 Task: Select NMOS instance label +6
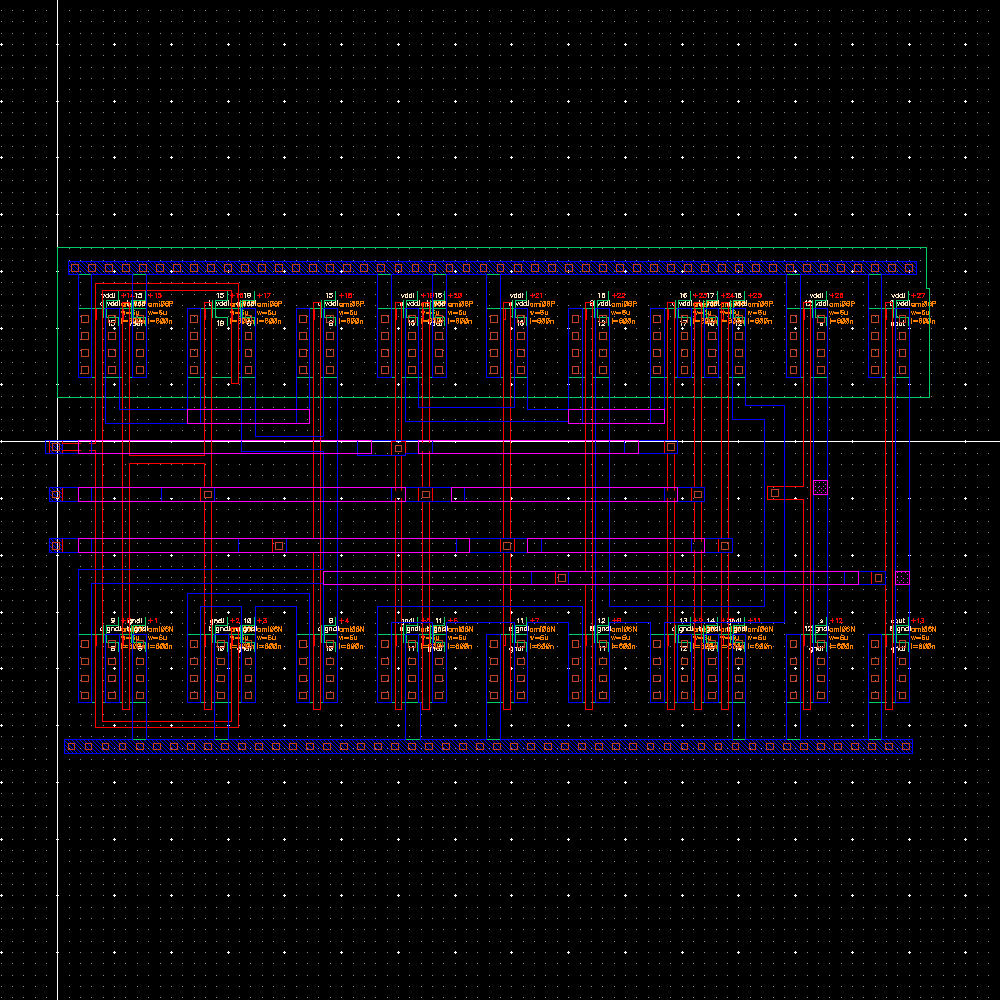pyautogui.click(x=453, y=621)
